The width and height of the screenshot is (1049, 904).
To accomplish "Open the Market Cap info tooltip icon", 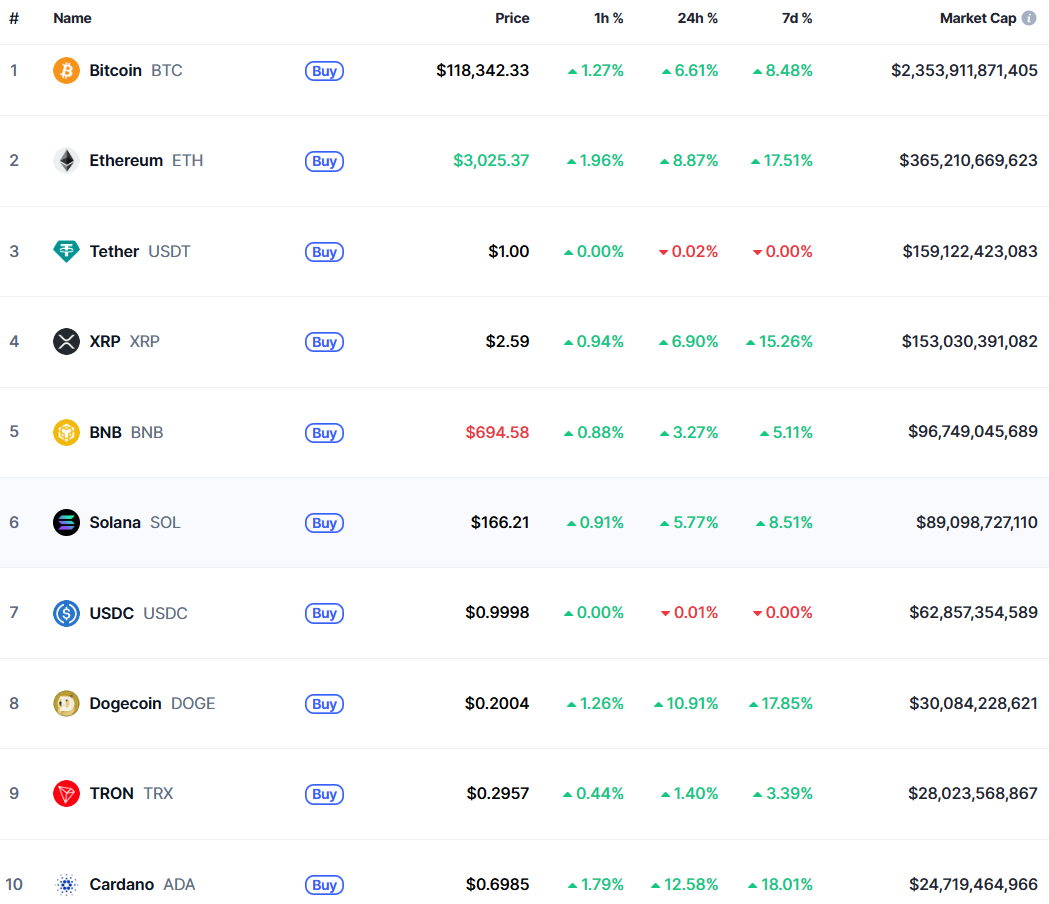I will (1029, 18).
